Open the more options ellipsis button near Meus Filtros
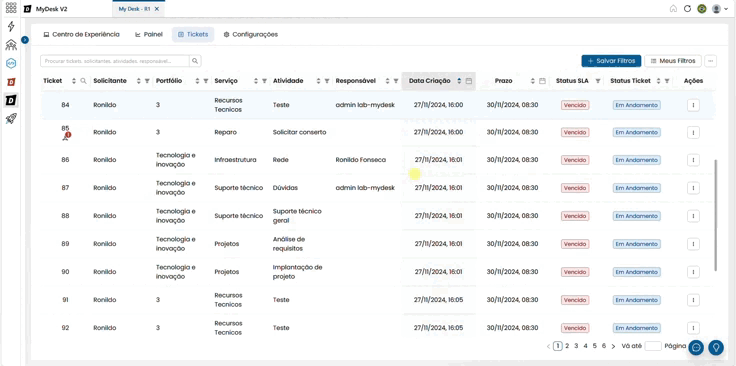This screenshot has width=736, height=366. [x=711, y=61]
